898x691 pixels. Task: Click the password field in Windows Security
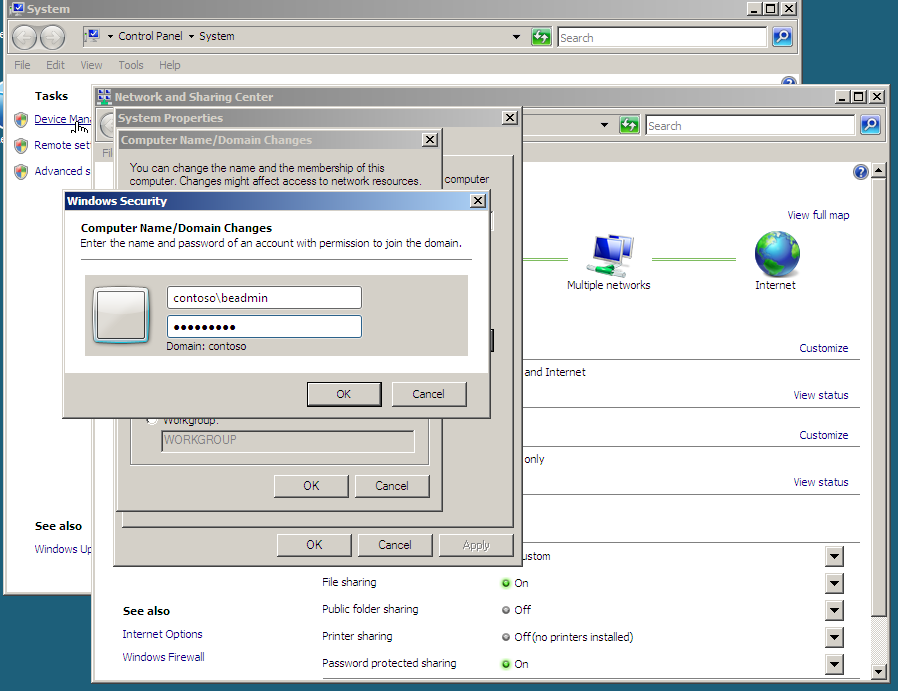264,327
